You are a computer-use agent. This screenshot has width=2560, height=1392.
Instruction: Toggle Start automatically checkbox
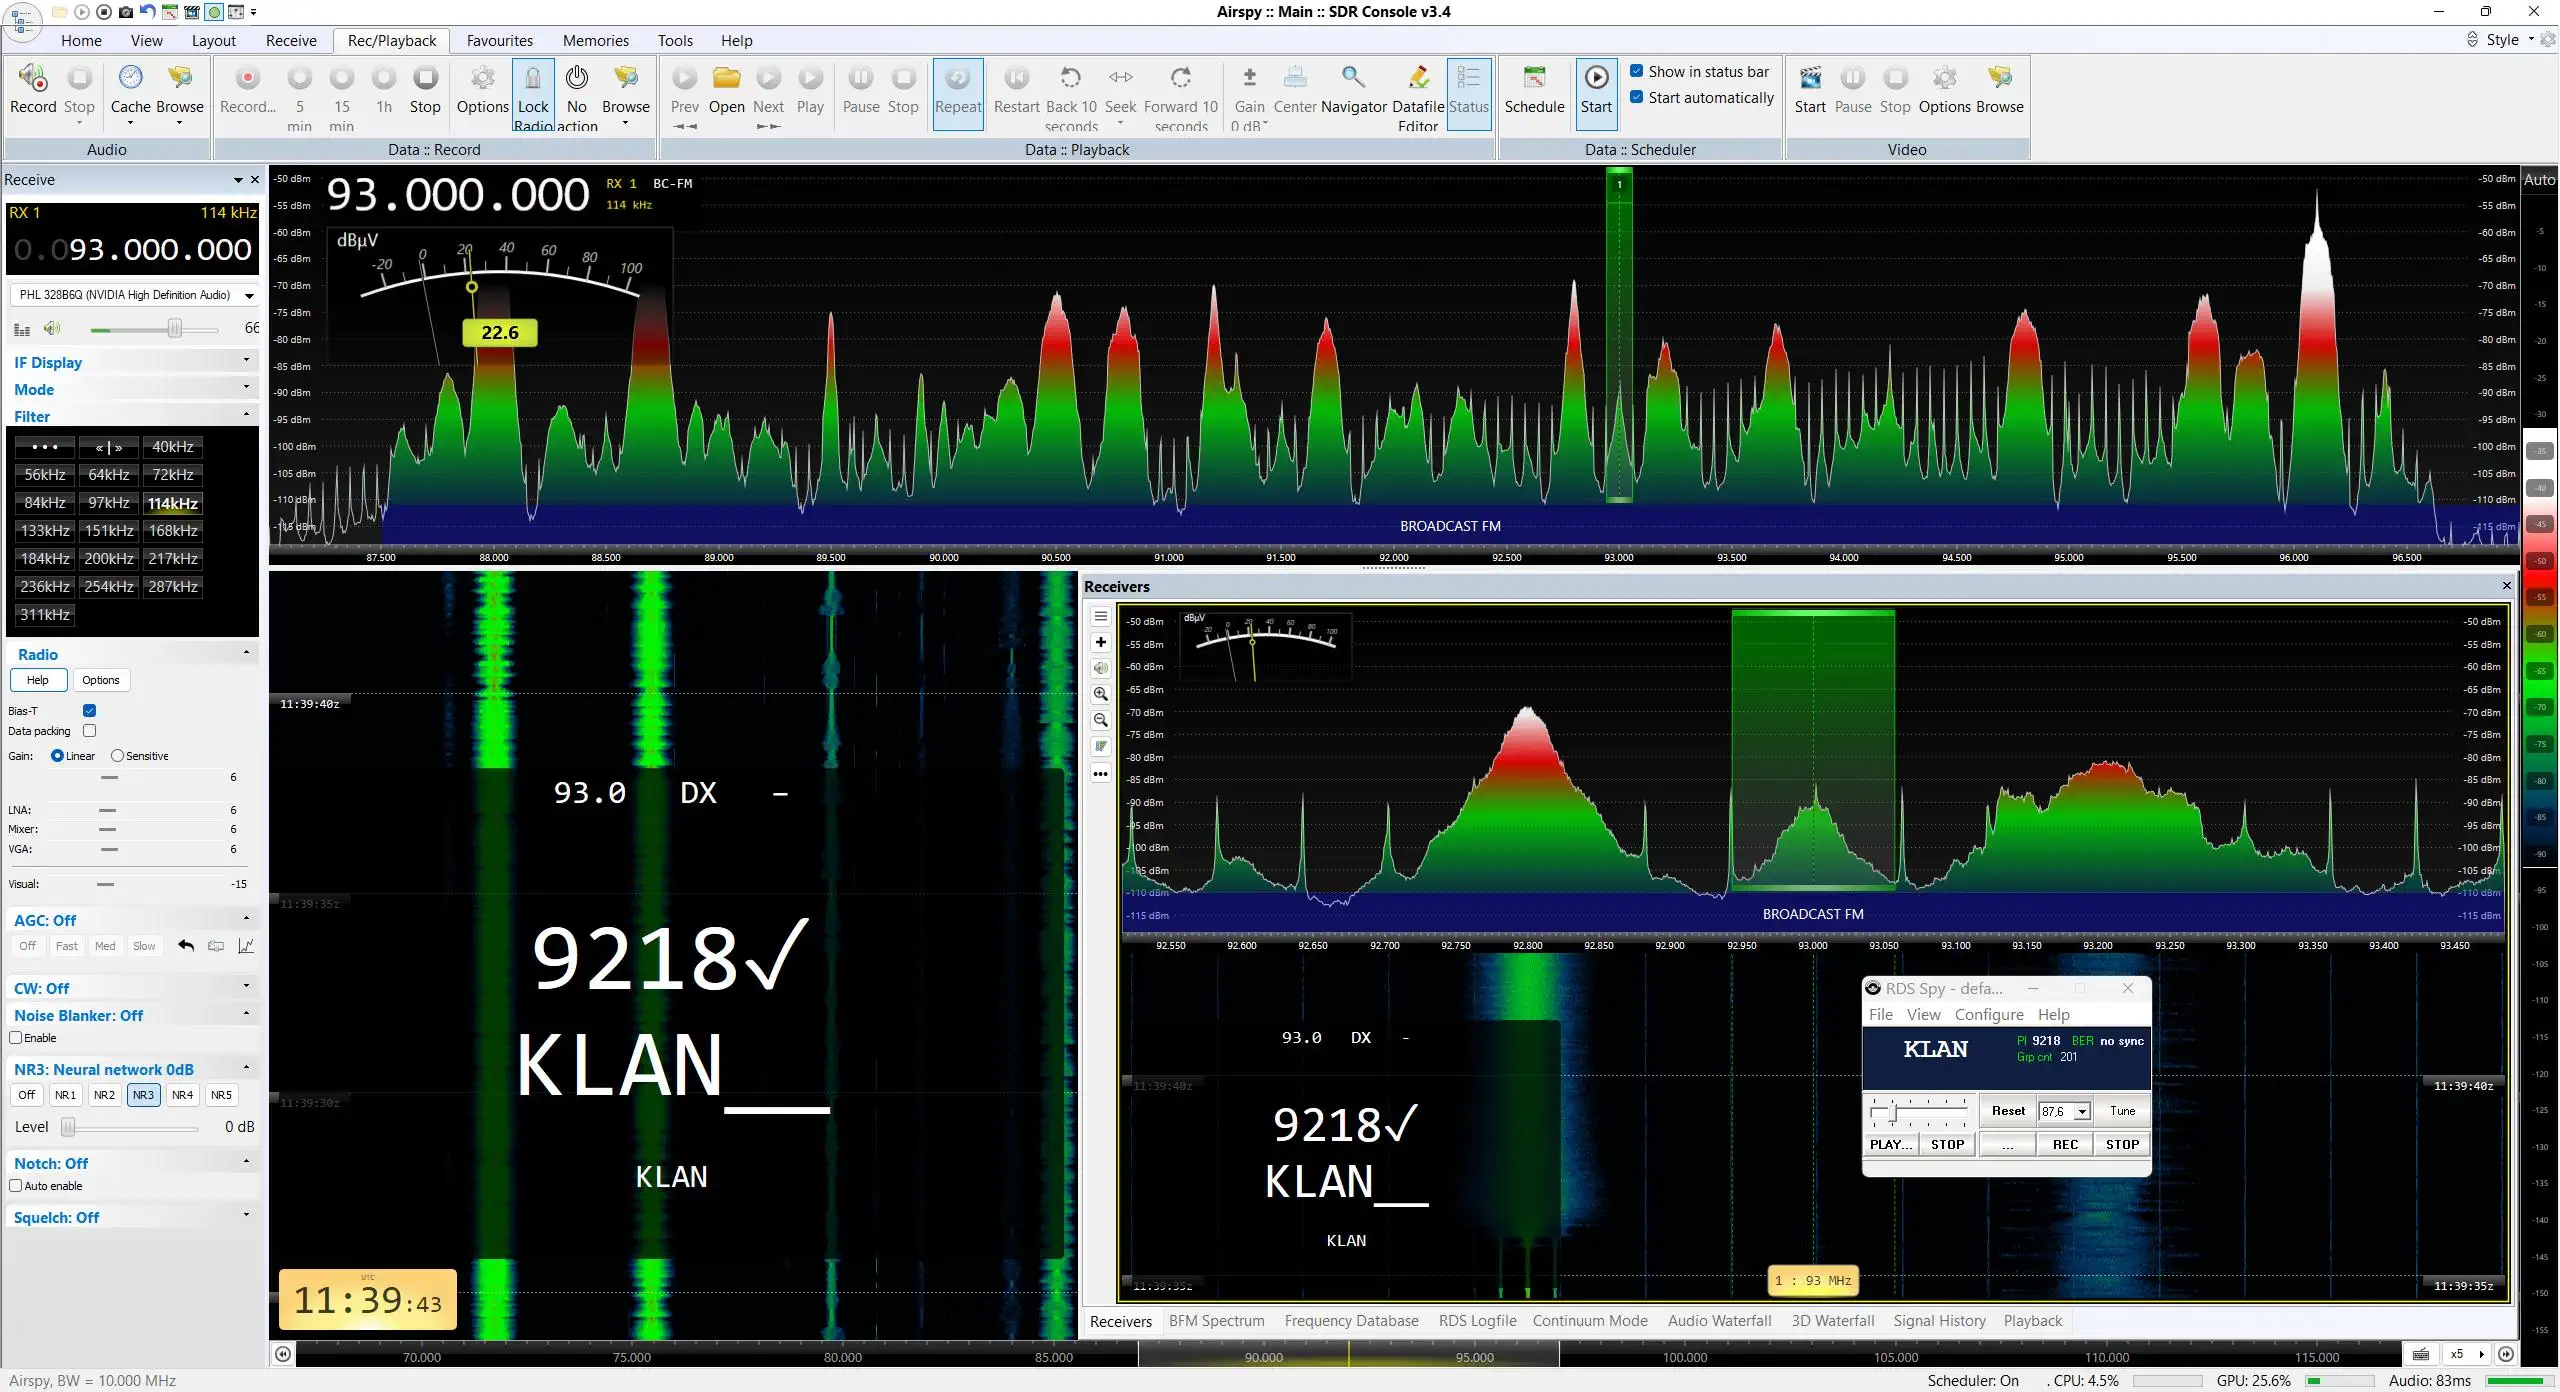tap(1636, 97)
